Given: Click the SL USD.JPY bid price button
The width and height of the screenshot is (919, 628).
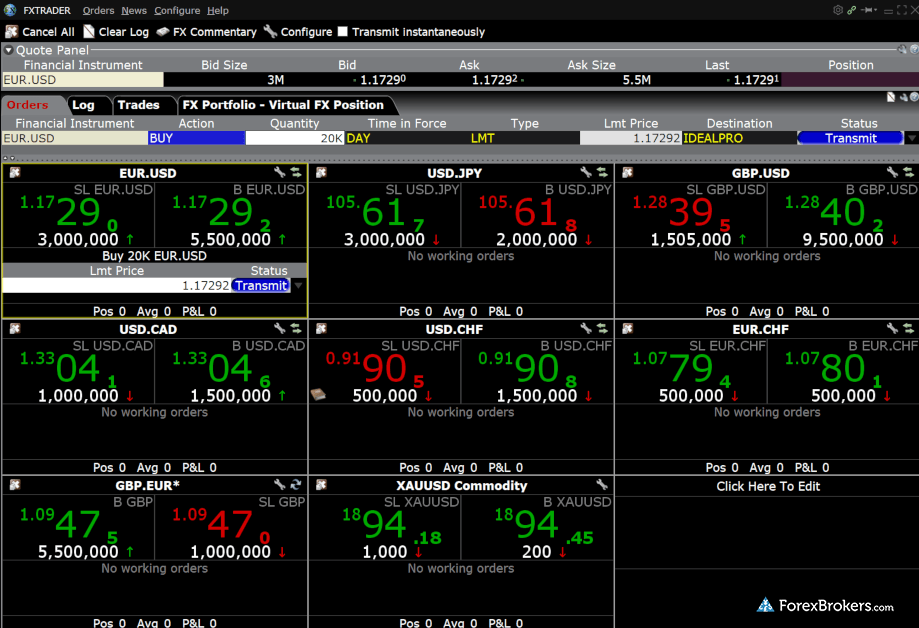Looking at the screenshot, I should [384, 215].
